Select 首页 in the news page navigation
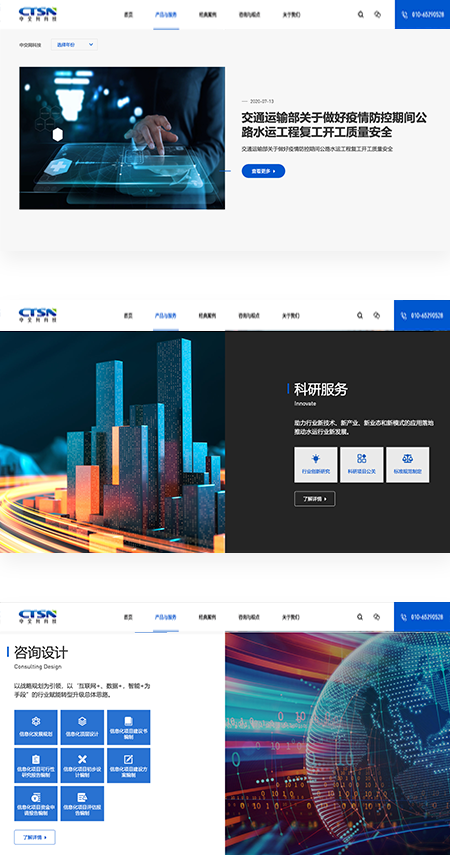This screenshot has width=450, height=855. pos(128,15)
